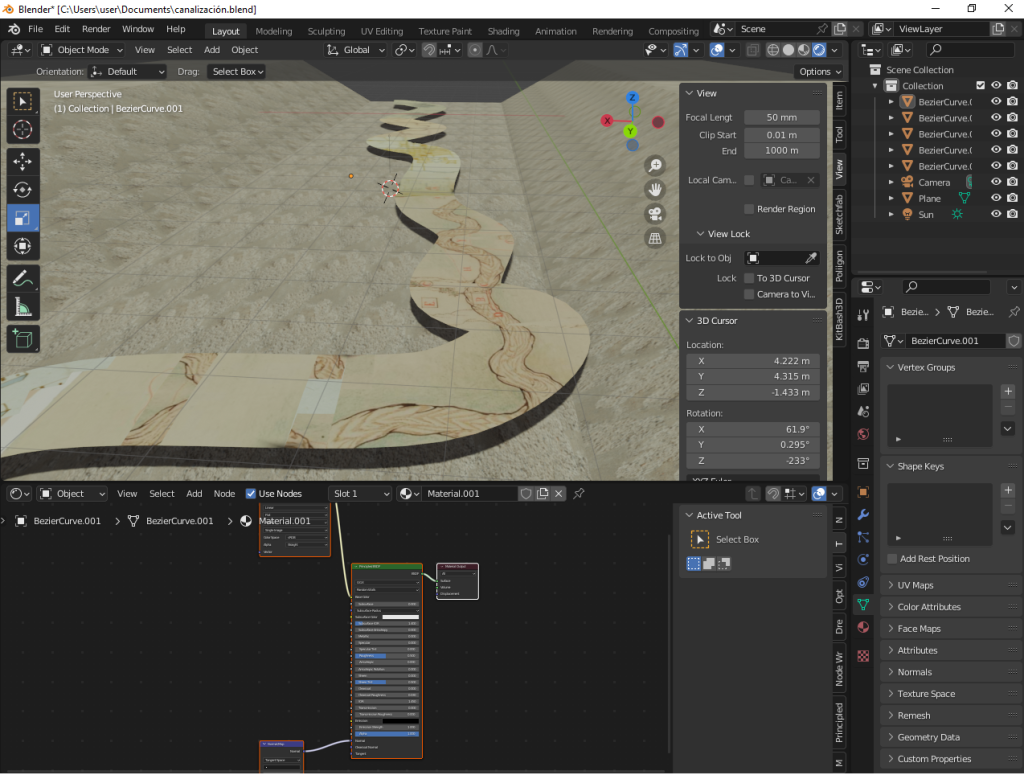
Task: Switch to the Shading workspace tab
Action: 503,31
